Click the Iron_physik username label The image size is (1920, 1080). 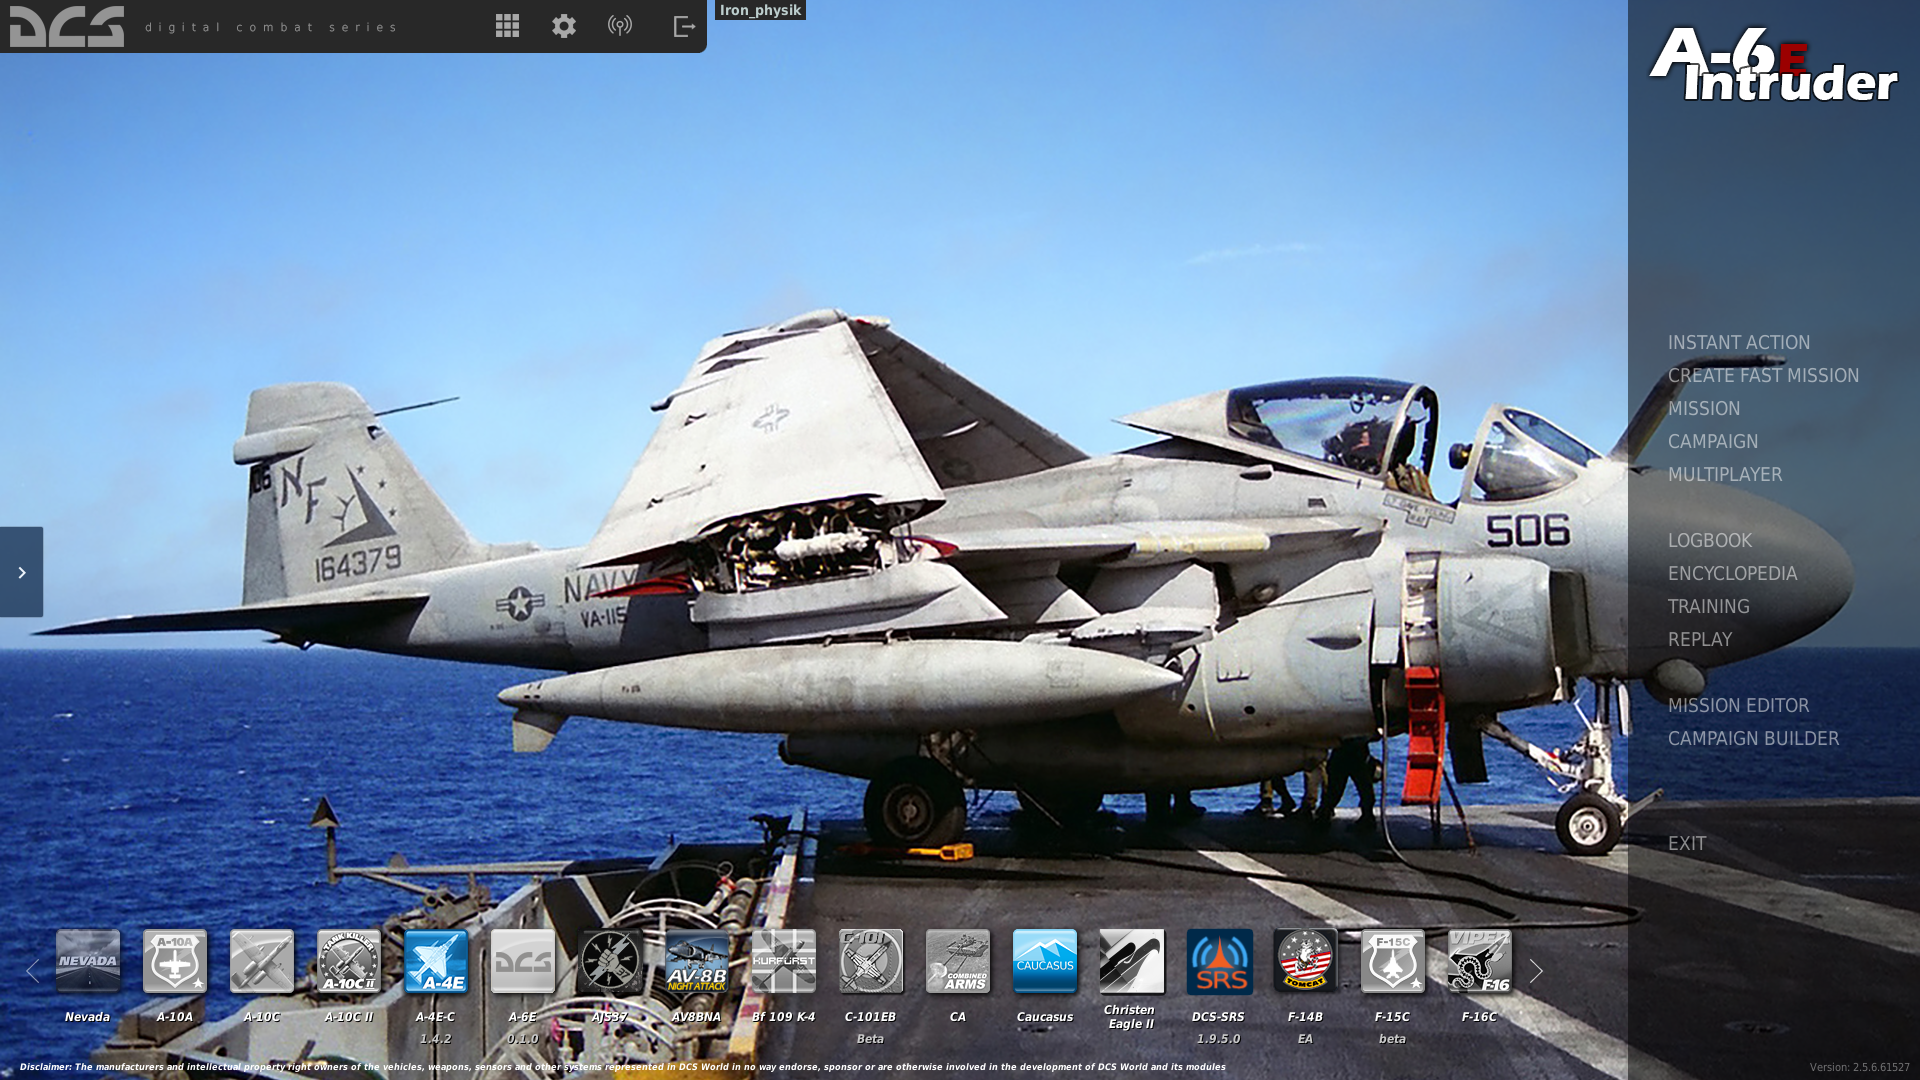(x=760, y=10)
